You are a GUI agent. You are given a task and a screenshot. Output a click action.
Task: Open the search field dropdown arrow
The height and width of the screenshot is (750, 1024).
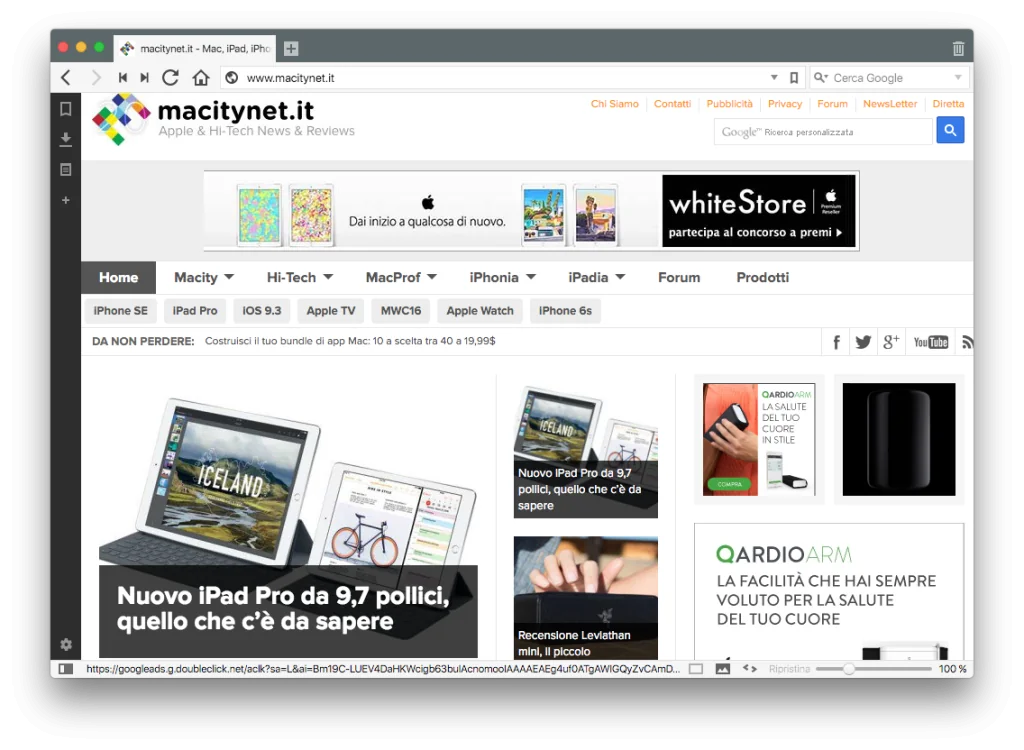pyautogui.click(x=958, y=77)
